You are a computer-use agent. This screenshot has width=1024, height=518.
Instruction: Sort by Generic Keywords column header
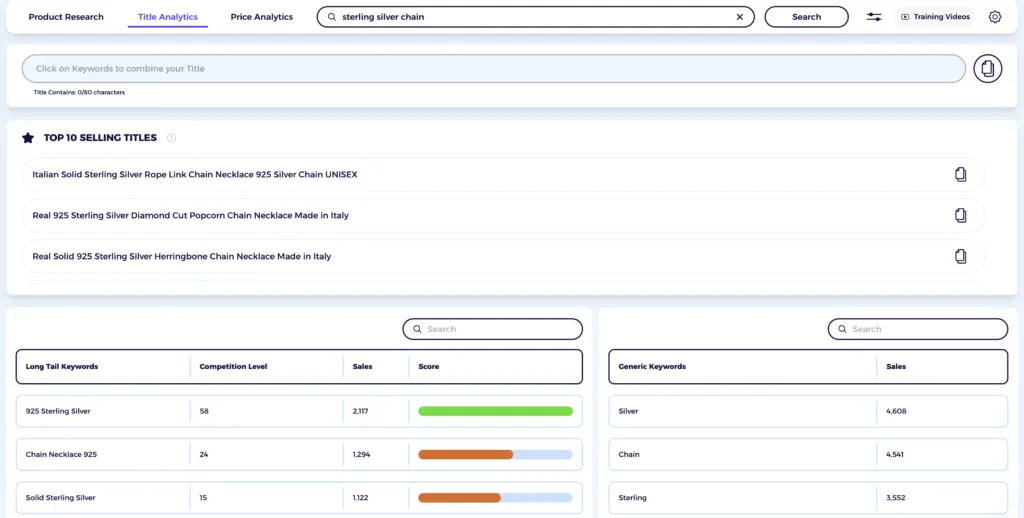pyautogui.click(x=652, y=366)
